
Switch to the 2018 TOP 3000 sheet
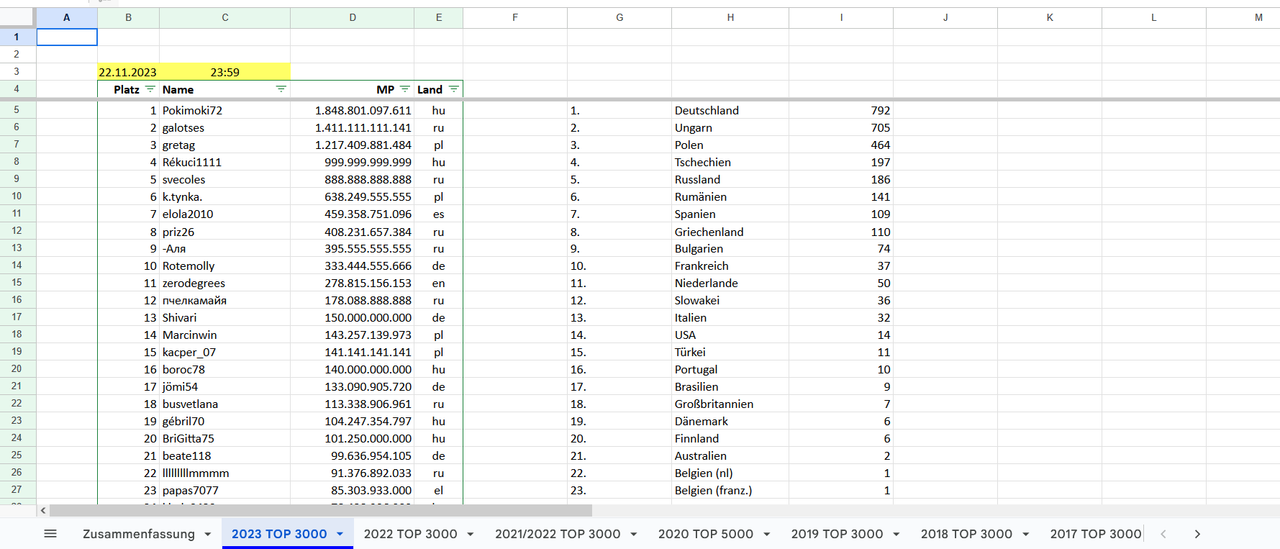(967, 534)
